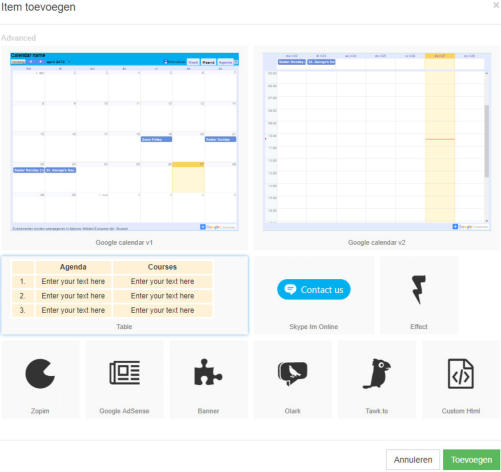Close the Item toevoegen dialog
Viewport: 501px width, 472px height.
click(496, 5)
